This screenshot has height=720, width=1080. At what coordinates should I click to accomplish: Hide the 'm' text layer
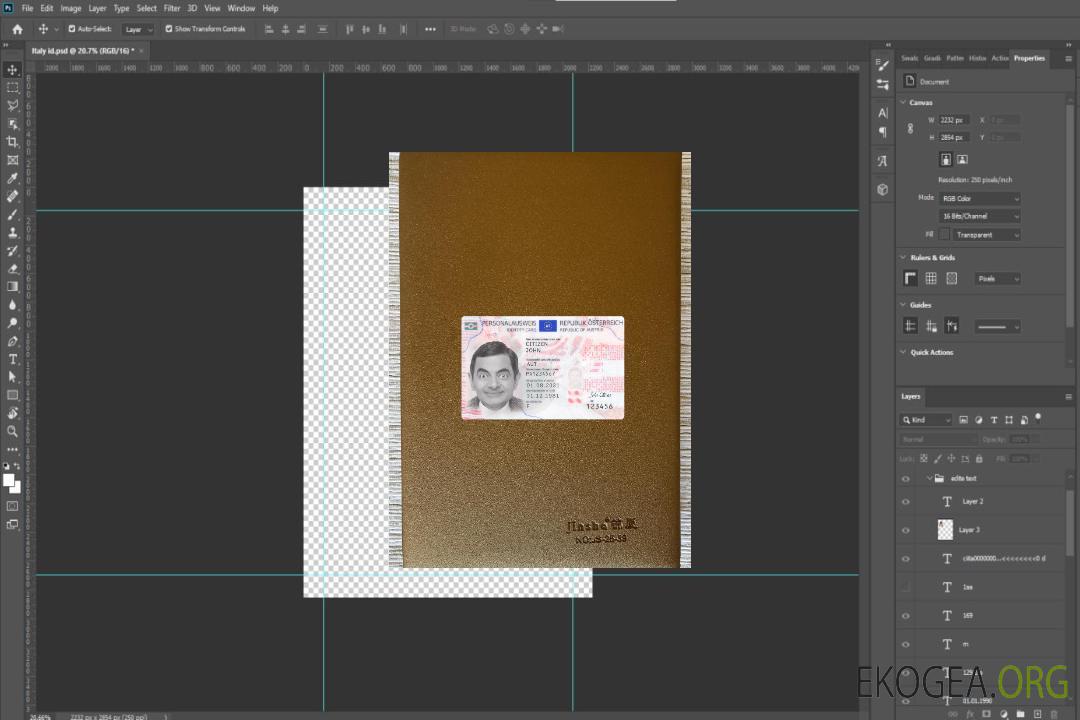click(x=906, y=644)
